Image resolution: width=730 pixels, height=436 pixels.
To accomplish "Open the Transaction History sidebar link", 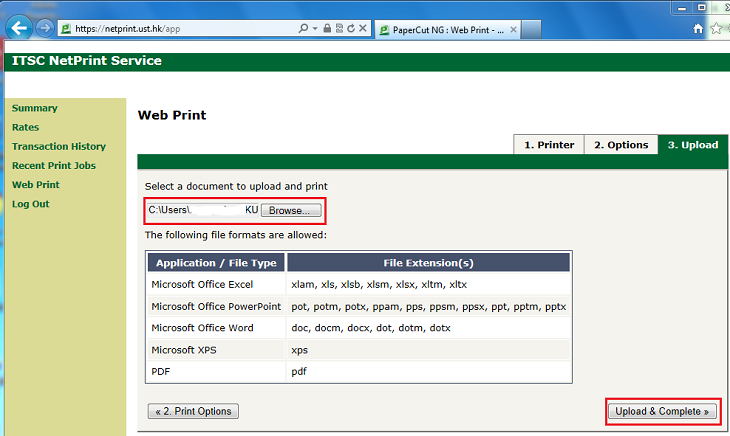I will (x=58, y=147).
